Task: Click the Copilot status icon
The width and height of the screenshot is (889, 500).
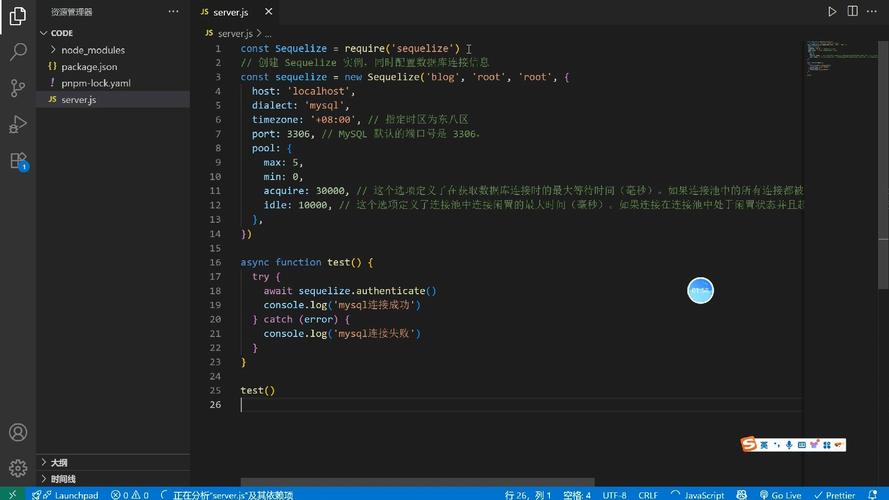Action: pyautogui.click(x=742, y=495)
